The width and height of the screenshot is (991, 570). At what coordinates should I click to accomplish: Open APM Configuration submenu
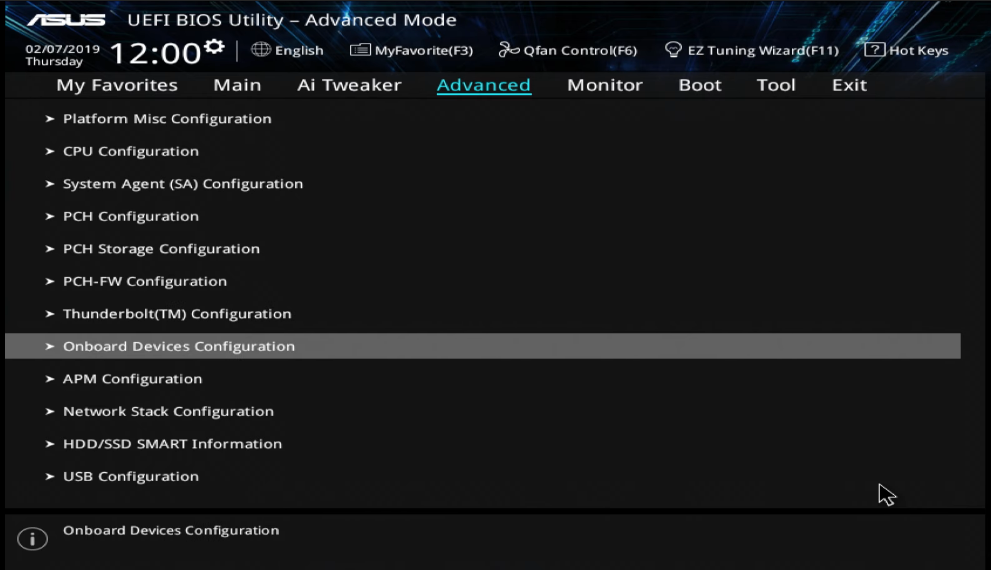[133, 379]
